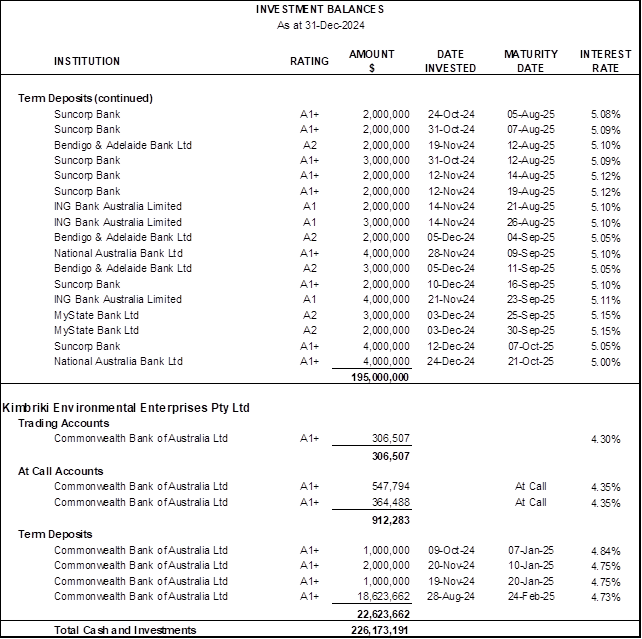Viewport: 642px width, 639px height.
Task: Select maturity date 16-Sep-25
Action: pyautogui.click(x=531, y=284)
